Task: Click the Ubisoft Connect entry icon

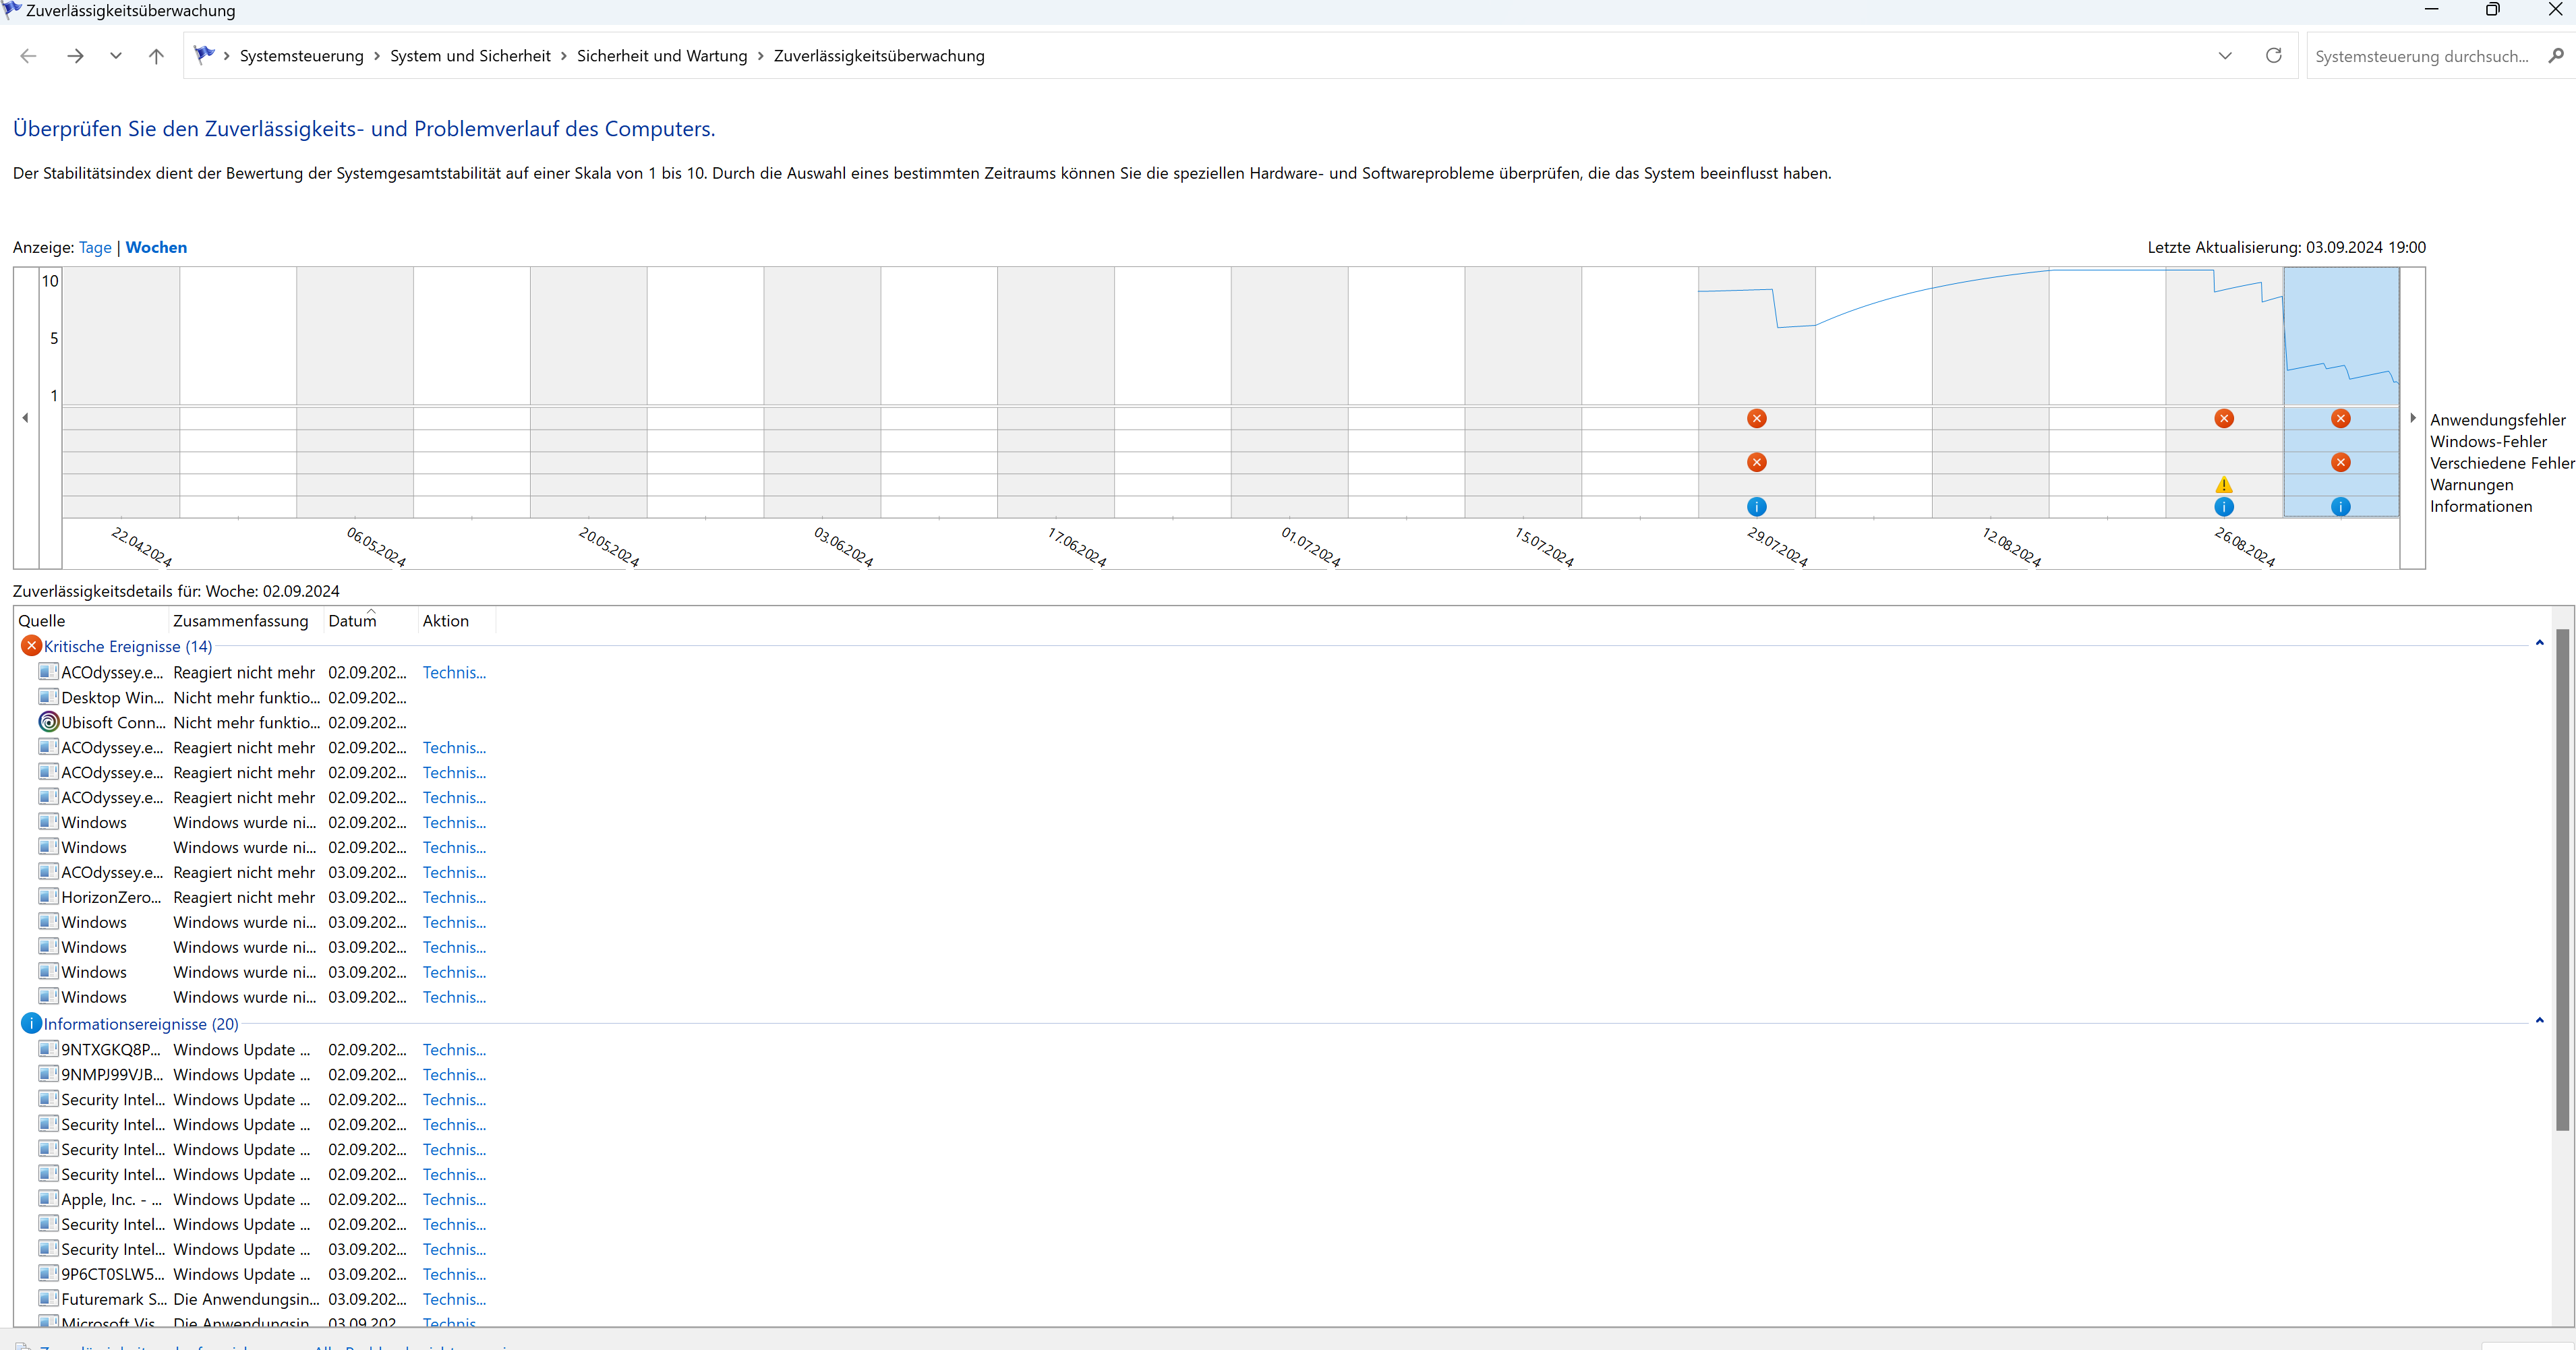Action: [x=48, y=722]
